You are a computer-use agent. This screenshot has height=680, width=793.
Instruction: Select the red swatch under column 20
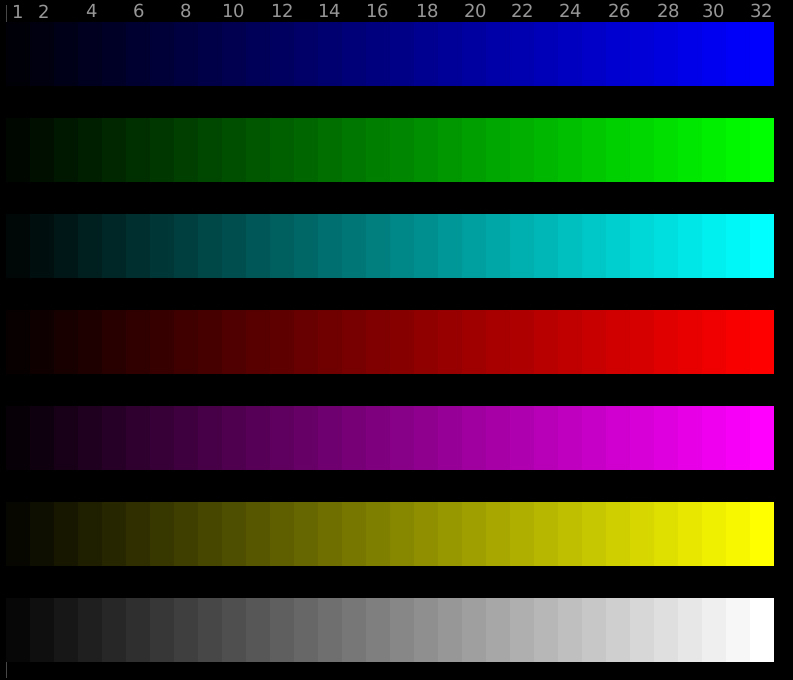(474, 342)
